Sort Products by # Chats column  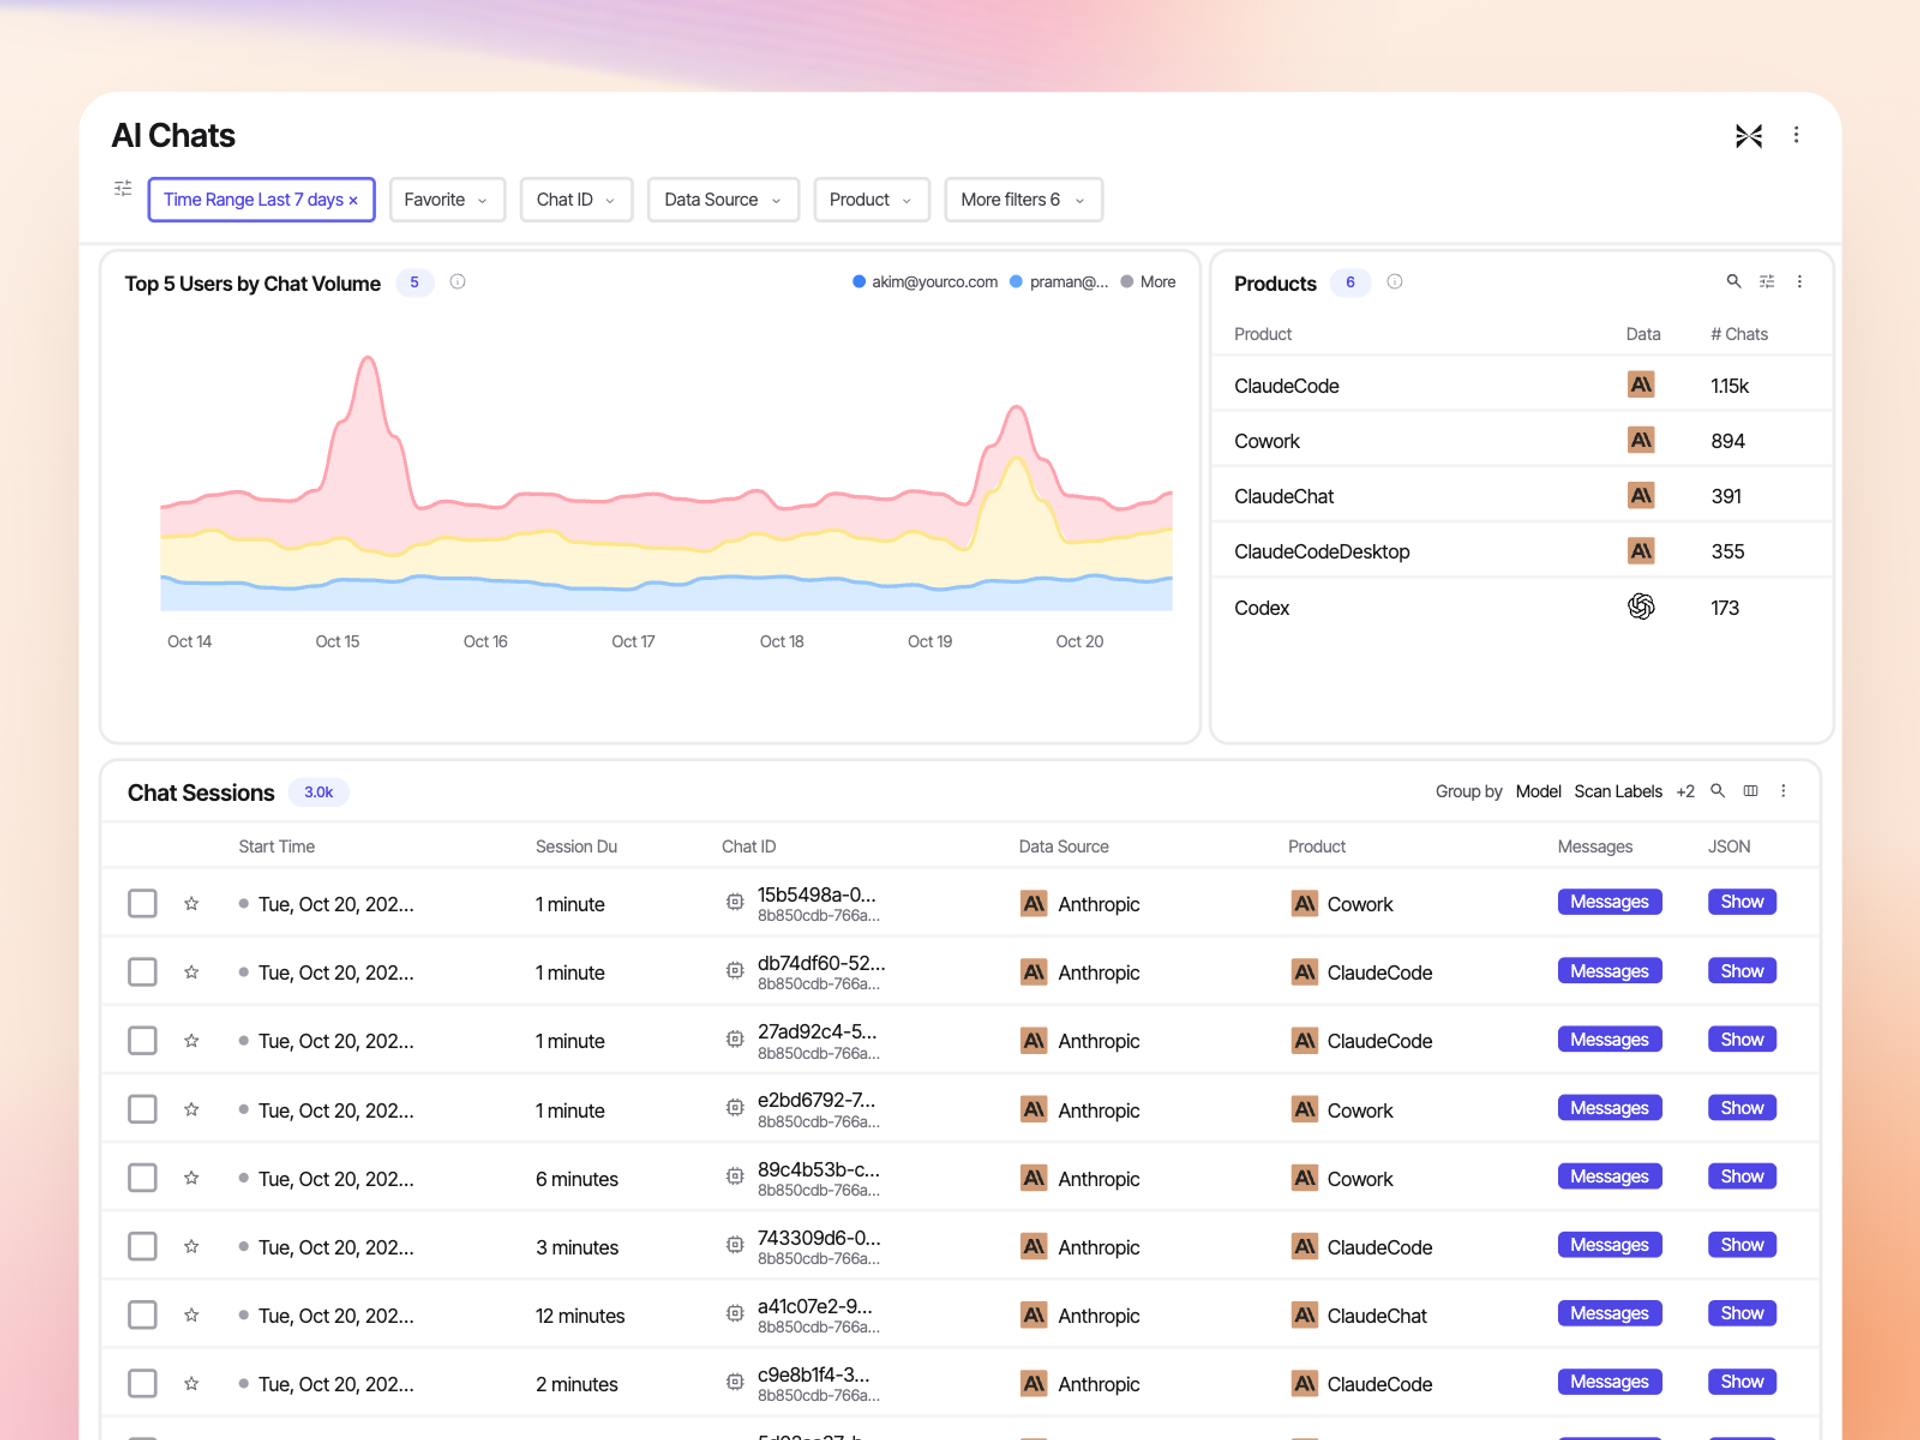[x=1739, y=334]
